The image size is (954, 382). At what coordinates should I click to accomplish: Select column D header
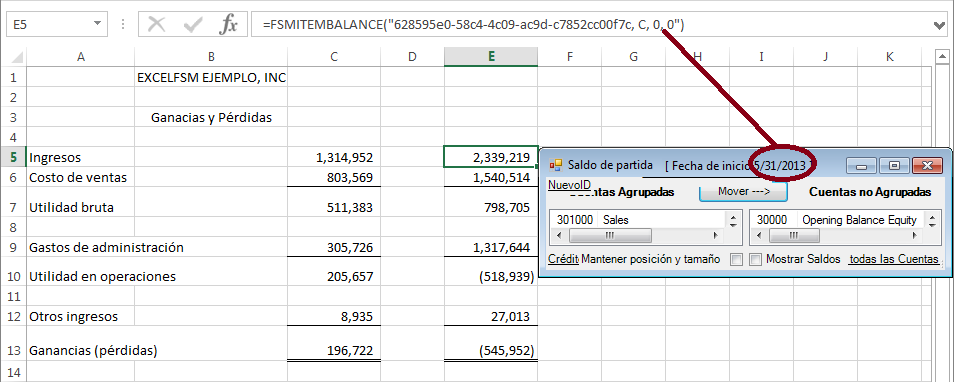(x=413, y=57)
